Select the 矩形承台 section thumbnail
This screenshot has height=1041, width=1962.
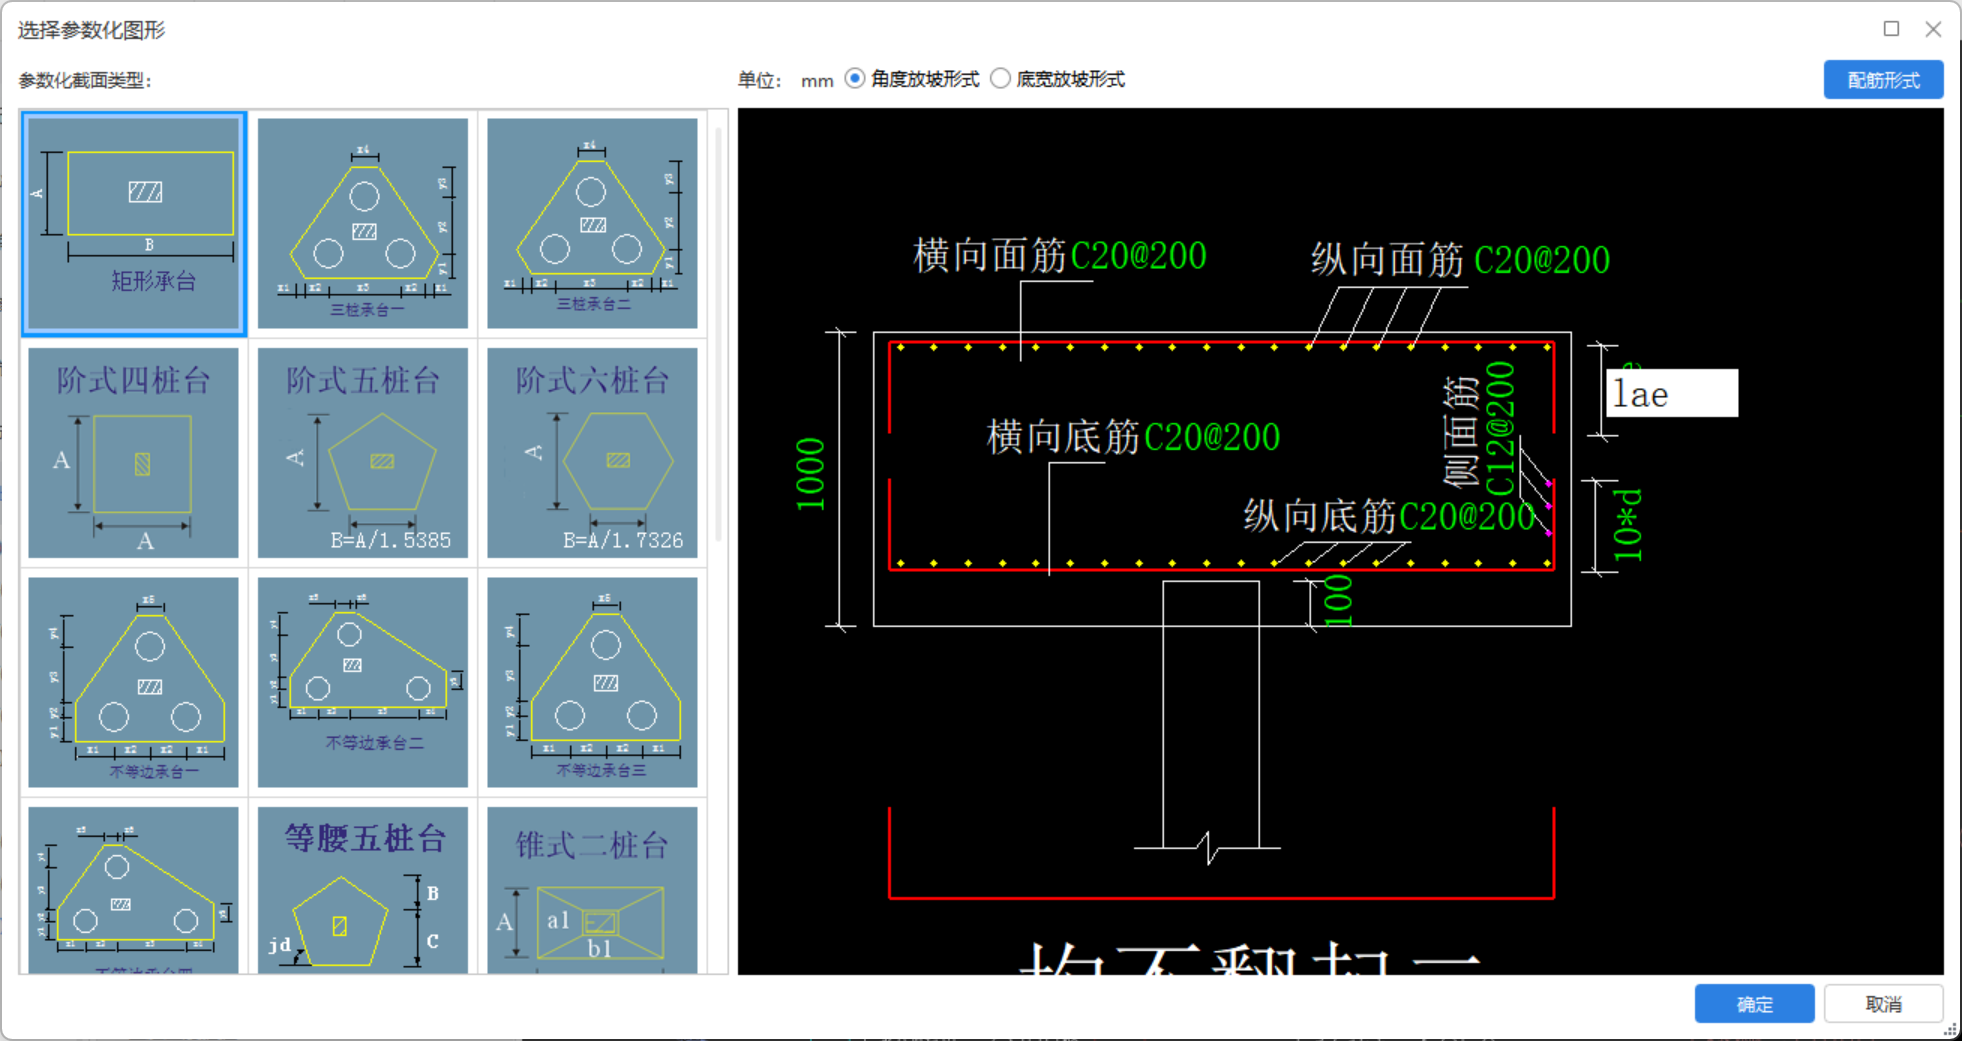coord(134,223)
